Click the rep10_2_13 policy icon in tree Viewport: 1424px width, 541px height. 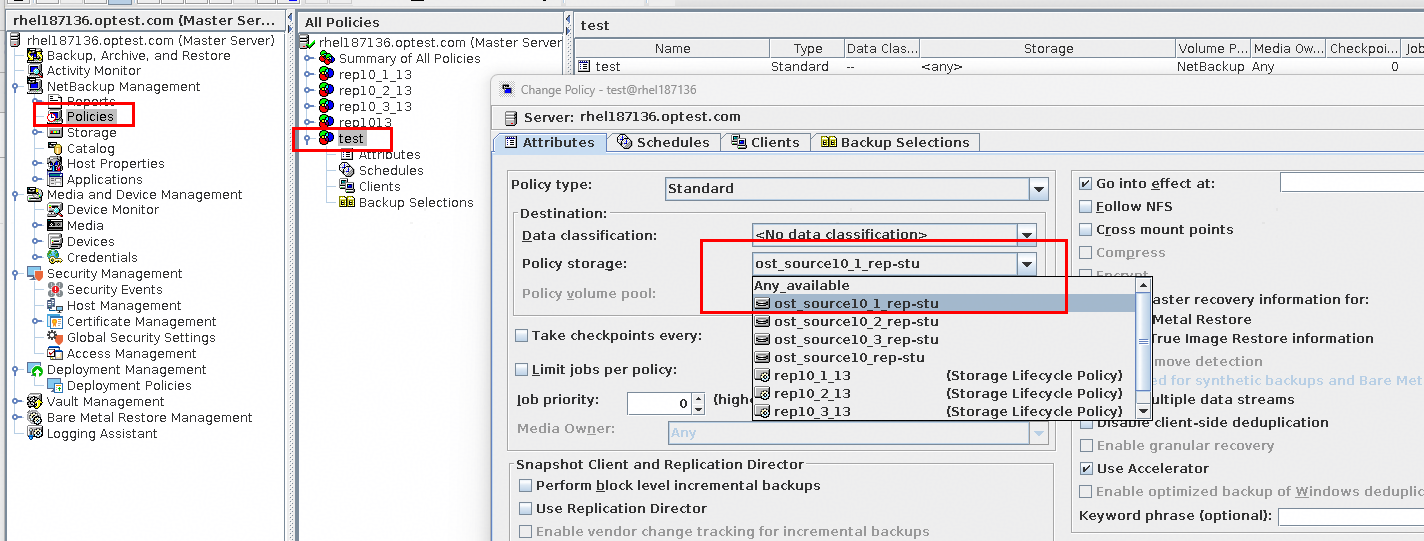[x=327, y=91]
